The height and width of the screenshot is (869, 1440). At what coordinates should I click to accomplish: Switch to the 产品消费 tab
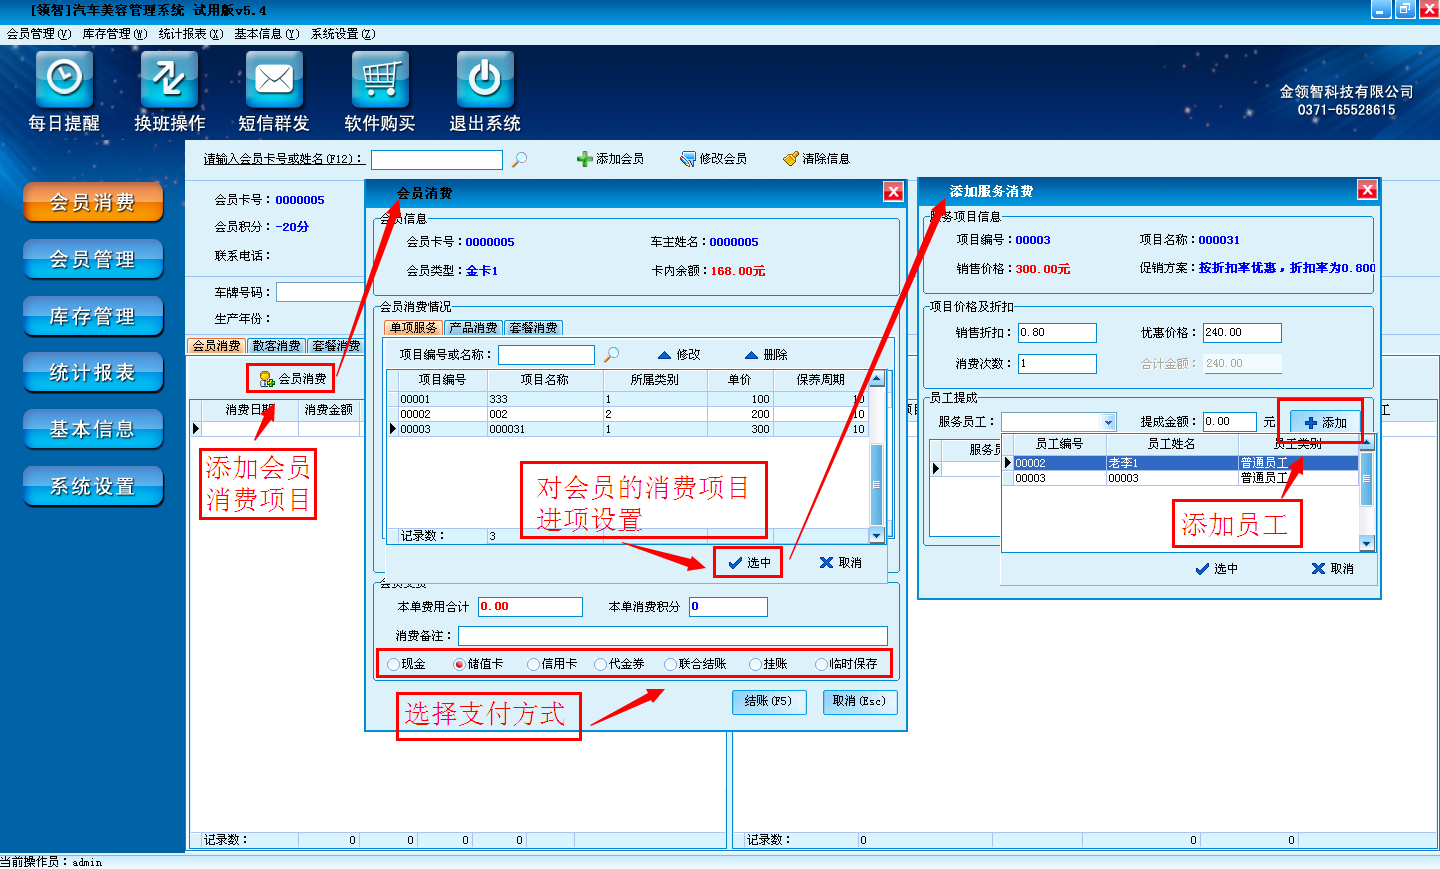pos(473,328)
